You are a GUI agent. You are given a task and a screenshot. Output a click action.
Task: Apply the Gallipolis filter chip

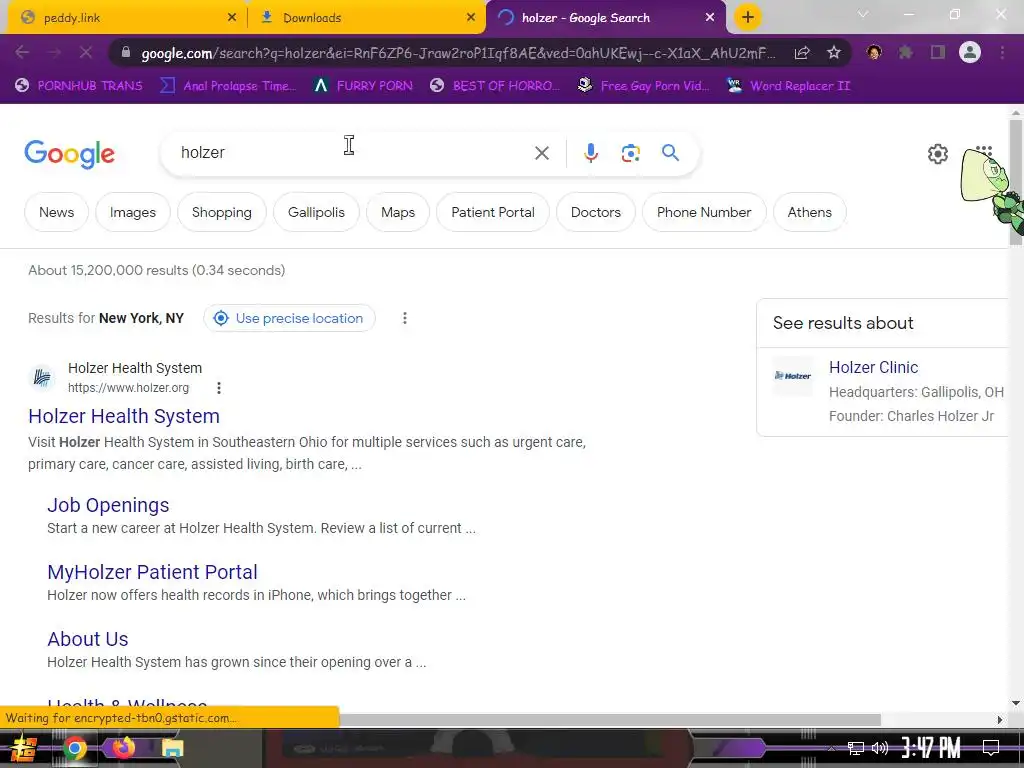click(x=316, y=212)
